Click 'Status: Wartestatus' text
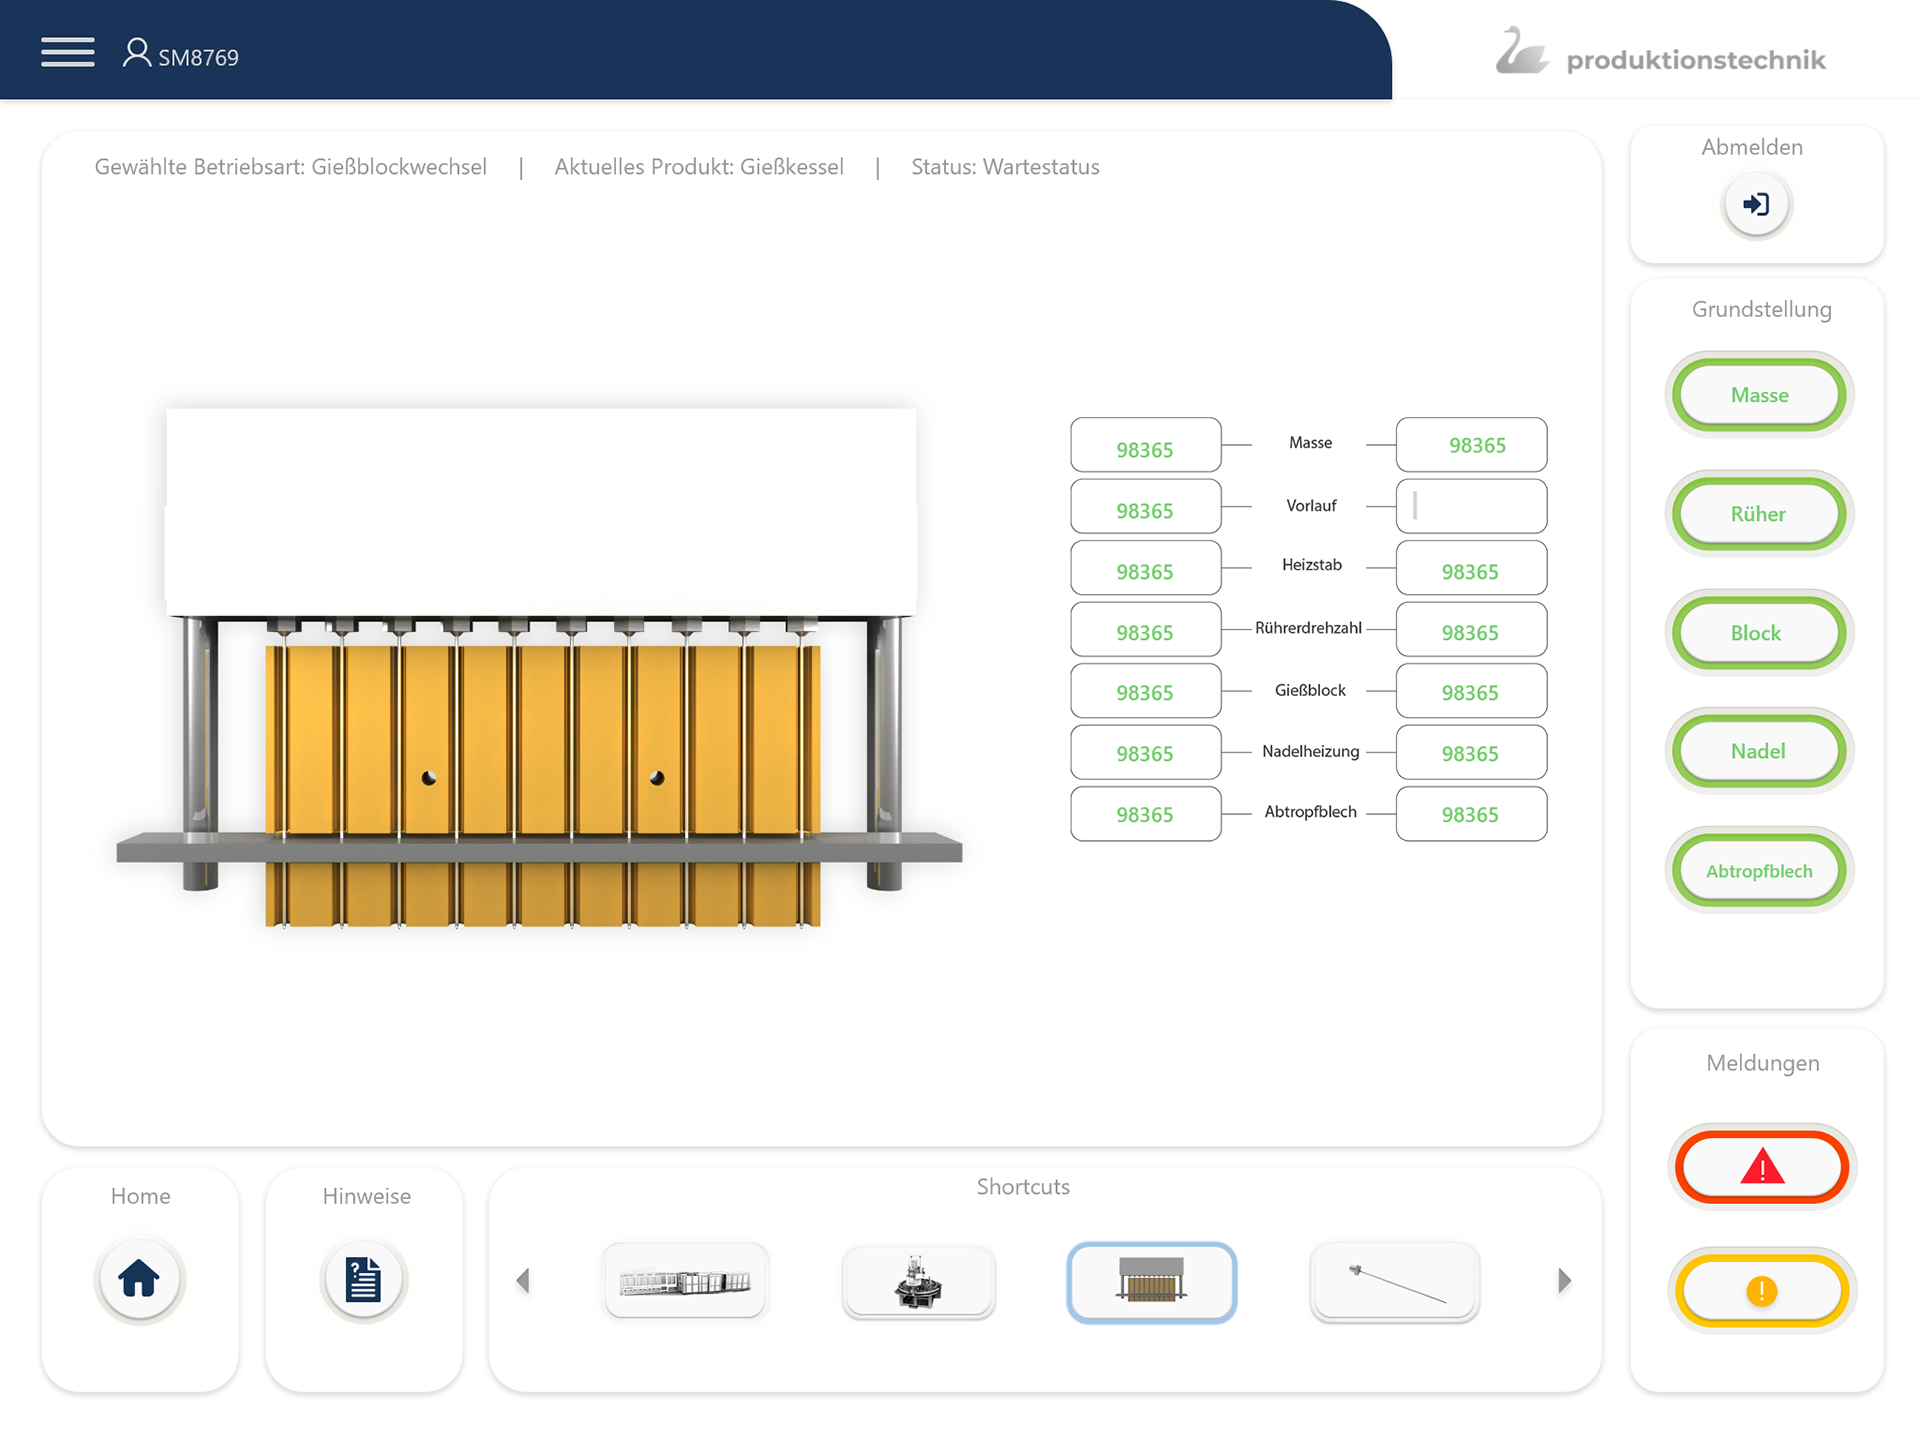 coord(1005,167)
